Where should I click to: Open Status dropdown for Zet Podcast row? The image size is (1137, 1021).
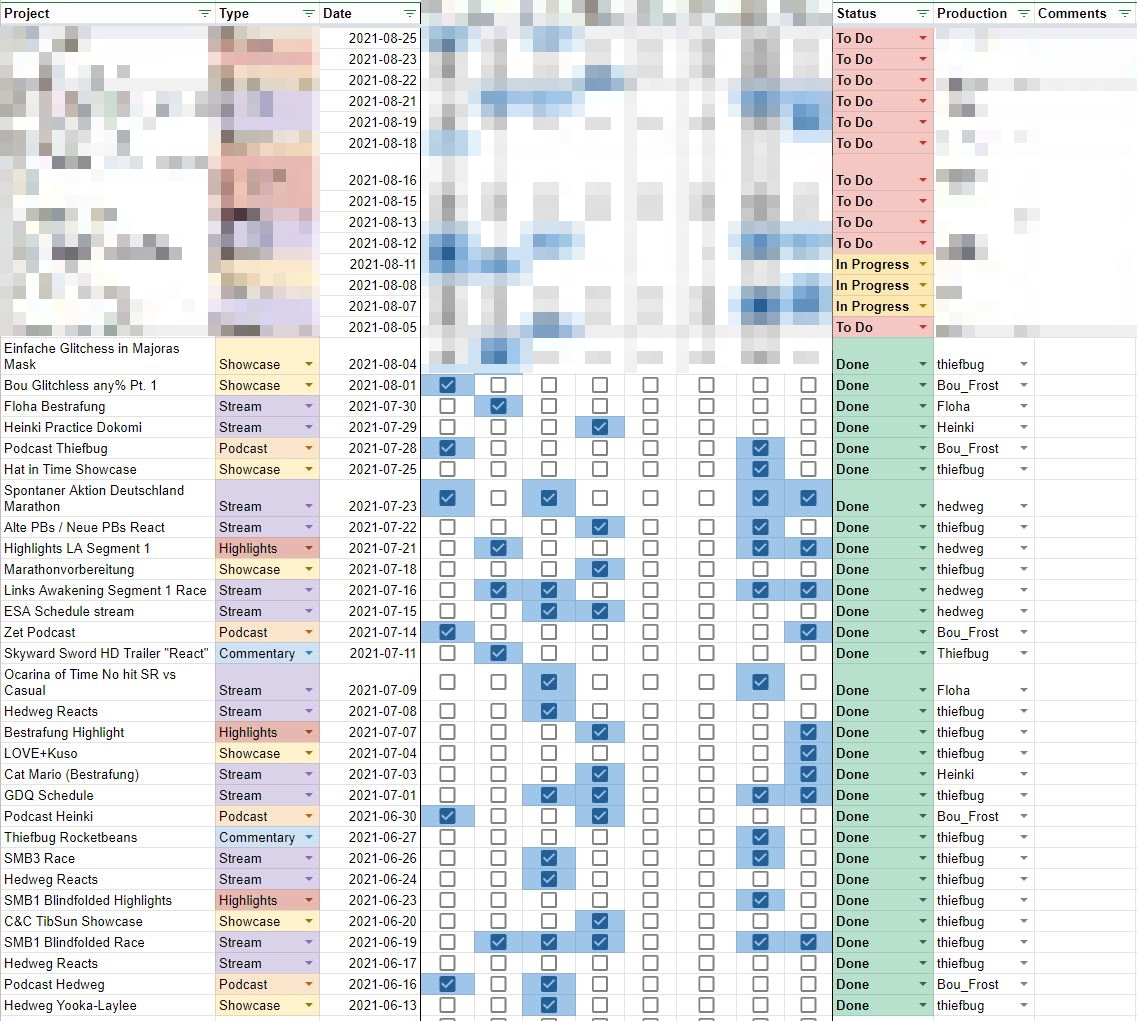(x=922, y=633)
